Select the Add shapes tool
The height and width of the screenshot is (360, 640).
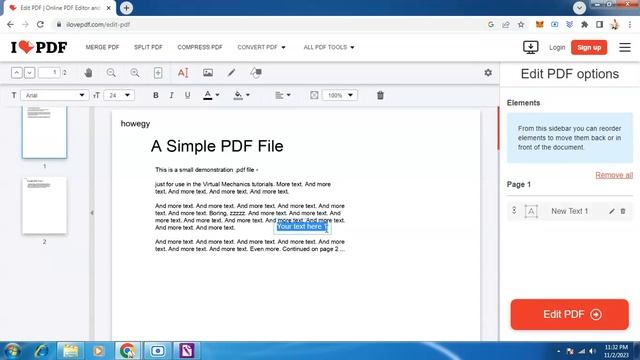[x=256, y=73]
